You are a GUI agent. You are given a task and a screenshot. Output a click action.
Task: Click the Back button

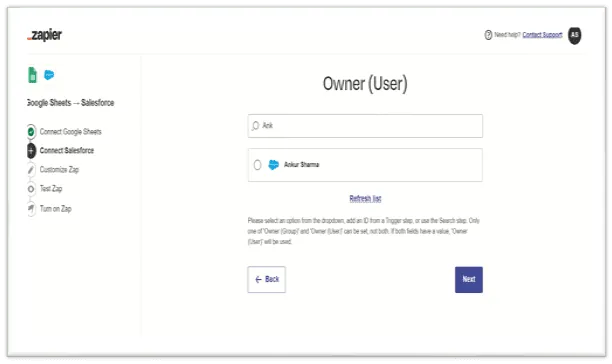point(267,279)
